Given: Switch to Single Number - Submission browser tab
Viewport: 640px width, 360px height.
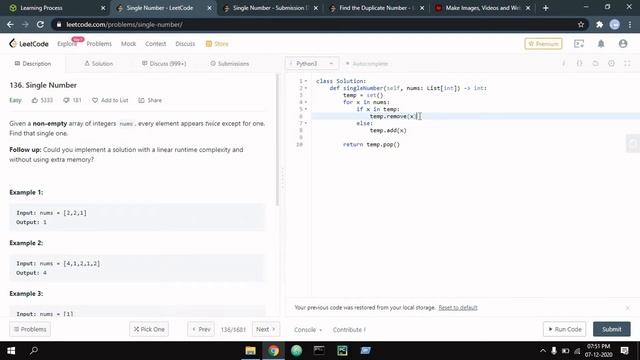Looking at the screenshot, I should pyautogui.click(x=270, y=8).
